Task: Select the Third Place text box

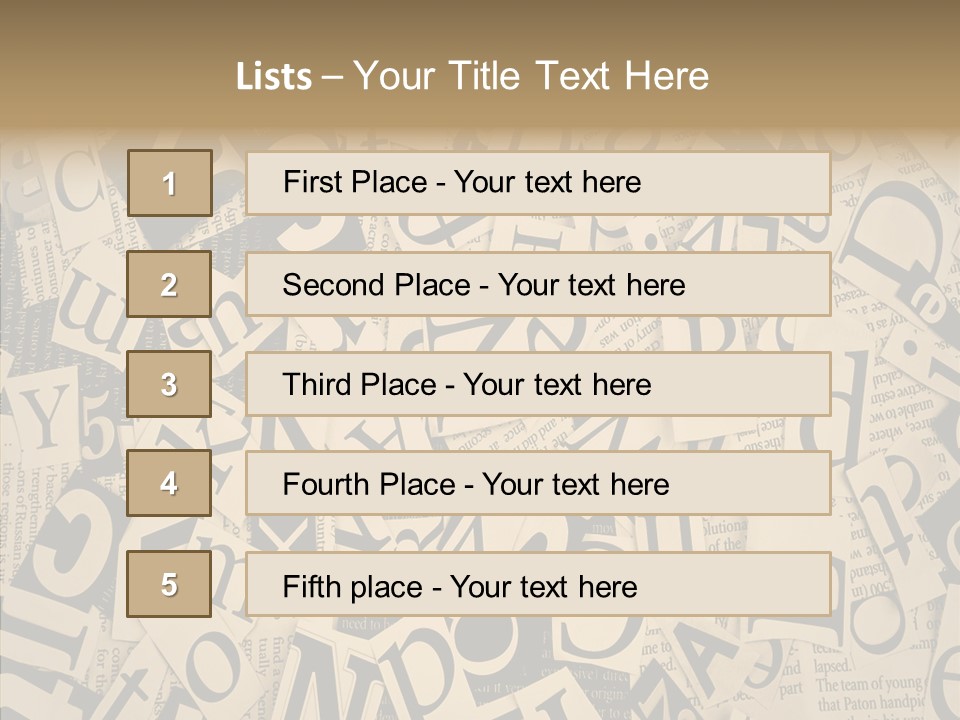Action: pos(538,384)
